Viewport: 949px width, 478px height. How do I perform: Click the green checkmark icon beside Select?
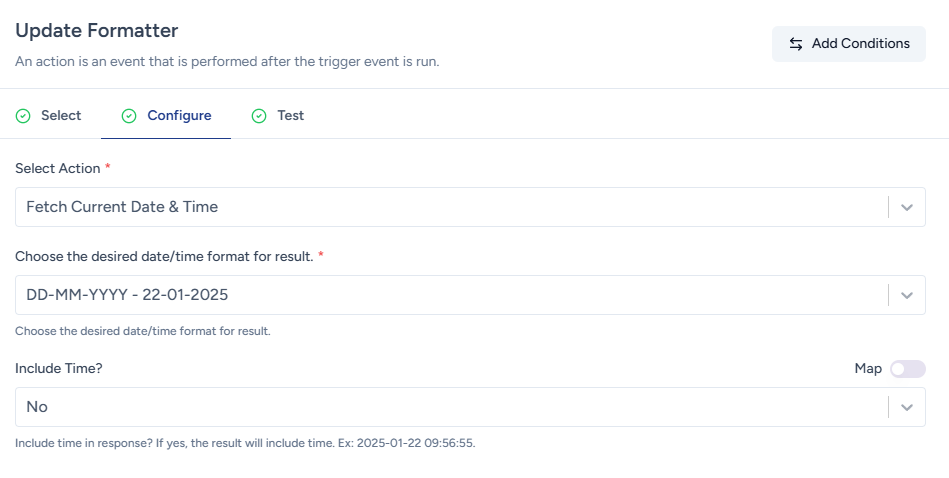click(23, 116)
